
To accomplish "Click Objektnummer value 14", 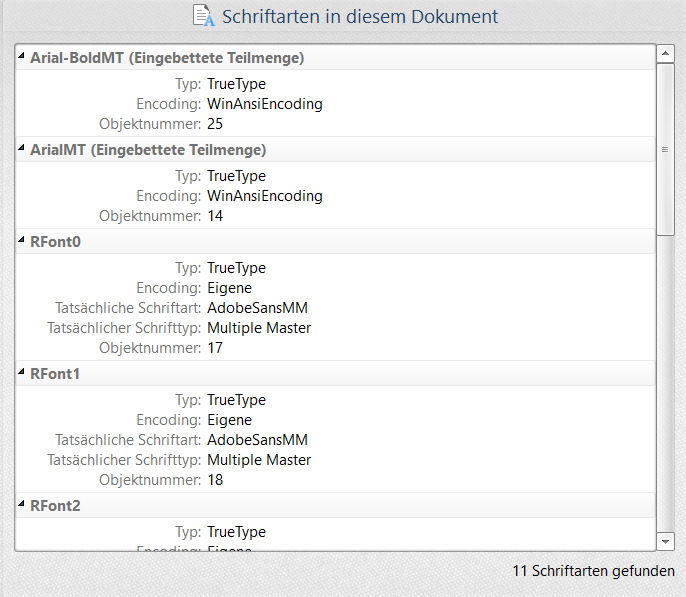I will [215, 216].
